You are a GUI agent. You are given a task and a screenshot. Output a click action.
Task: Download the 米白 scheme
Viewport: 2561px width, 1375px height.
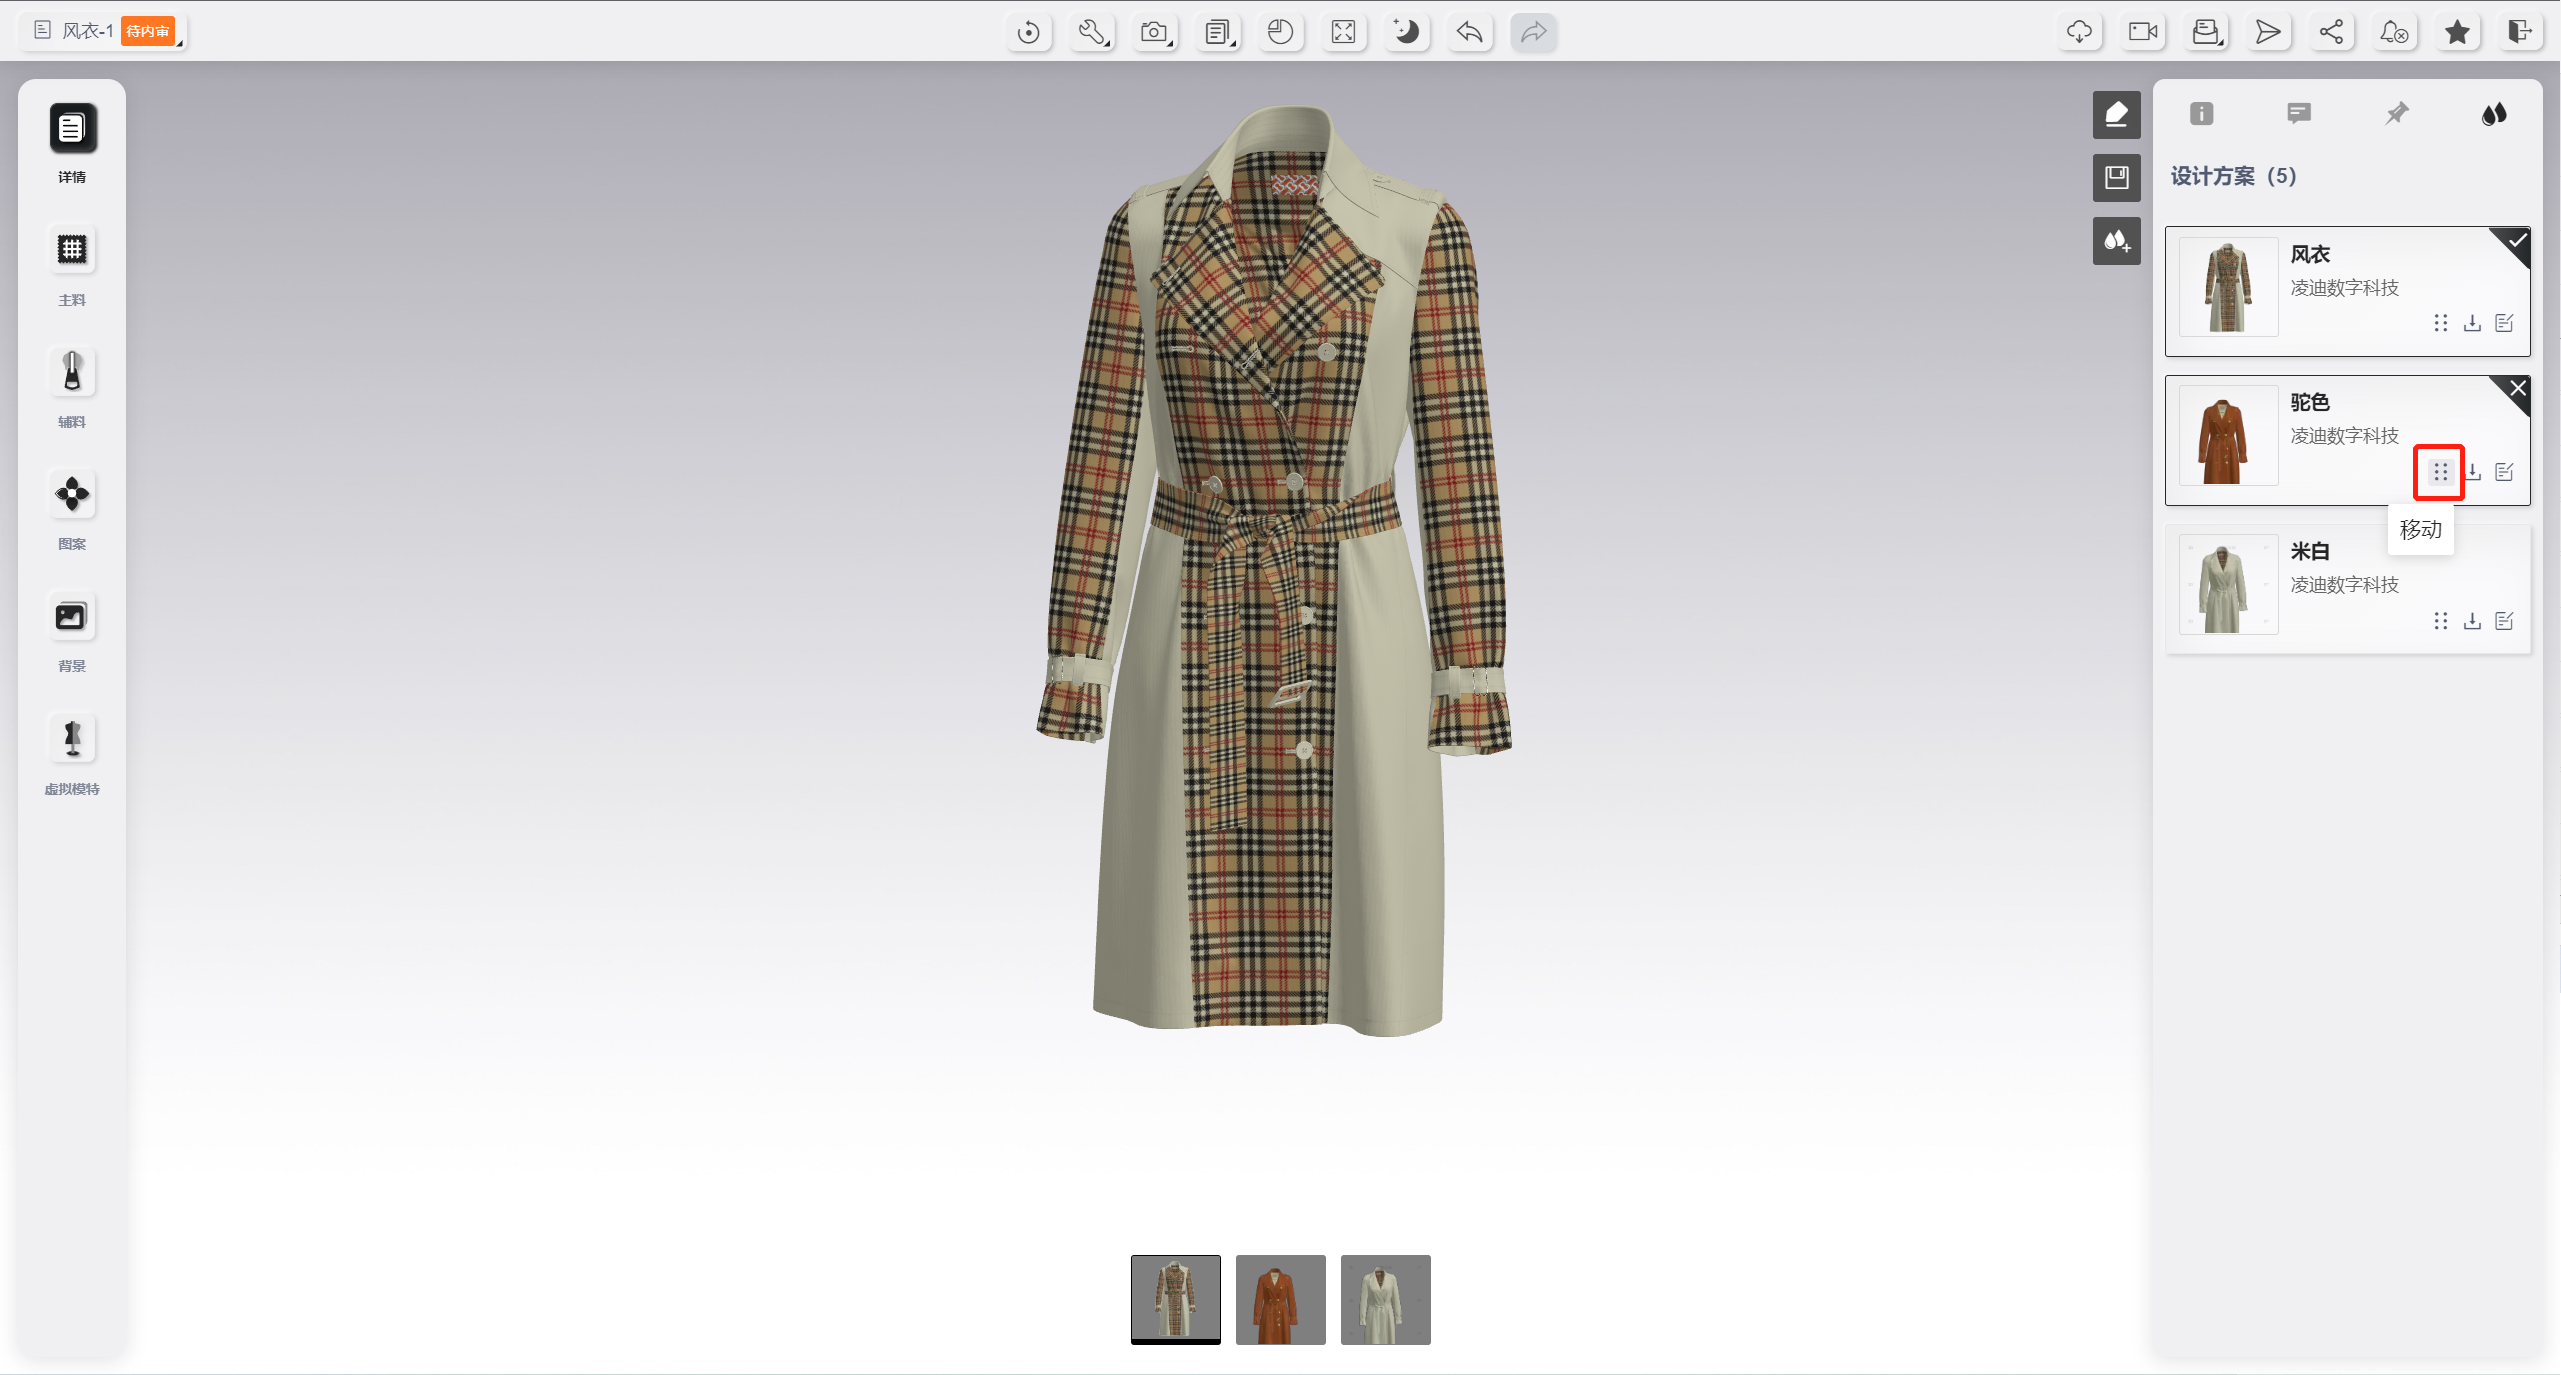click(2472, 621)
